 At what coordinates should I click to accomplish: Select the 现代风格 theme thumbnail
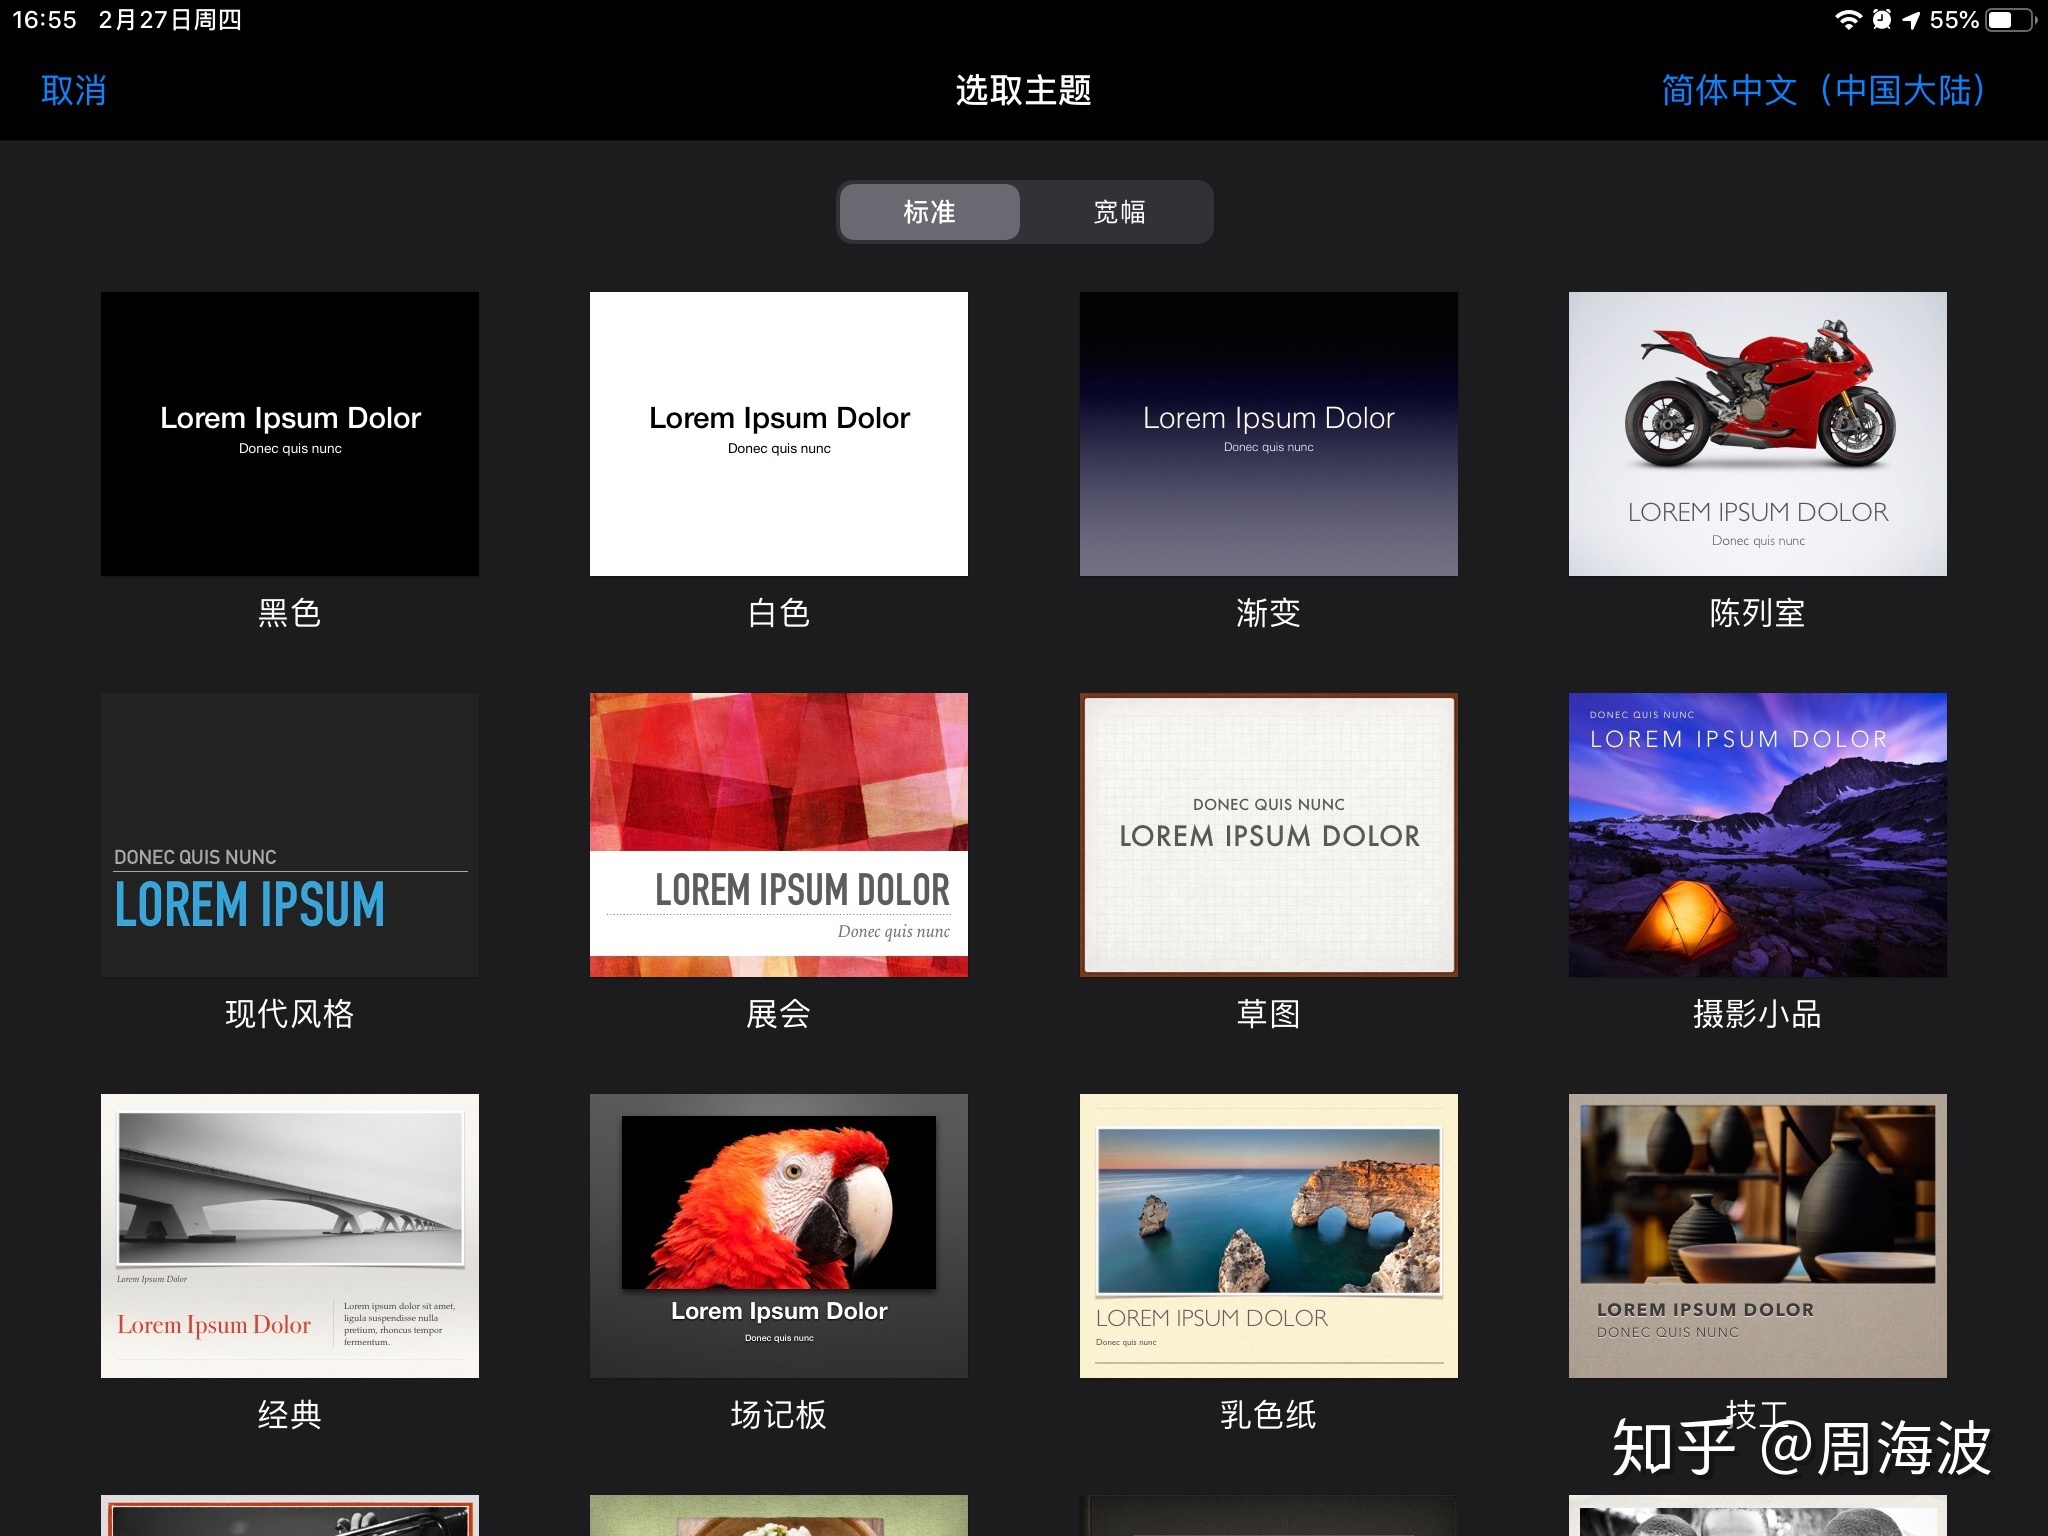290,835
